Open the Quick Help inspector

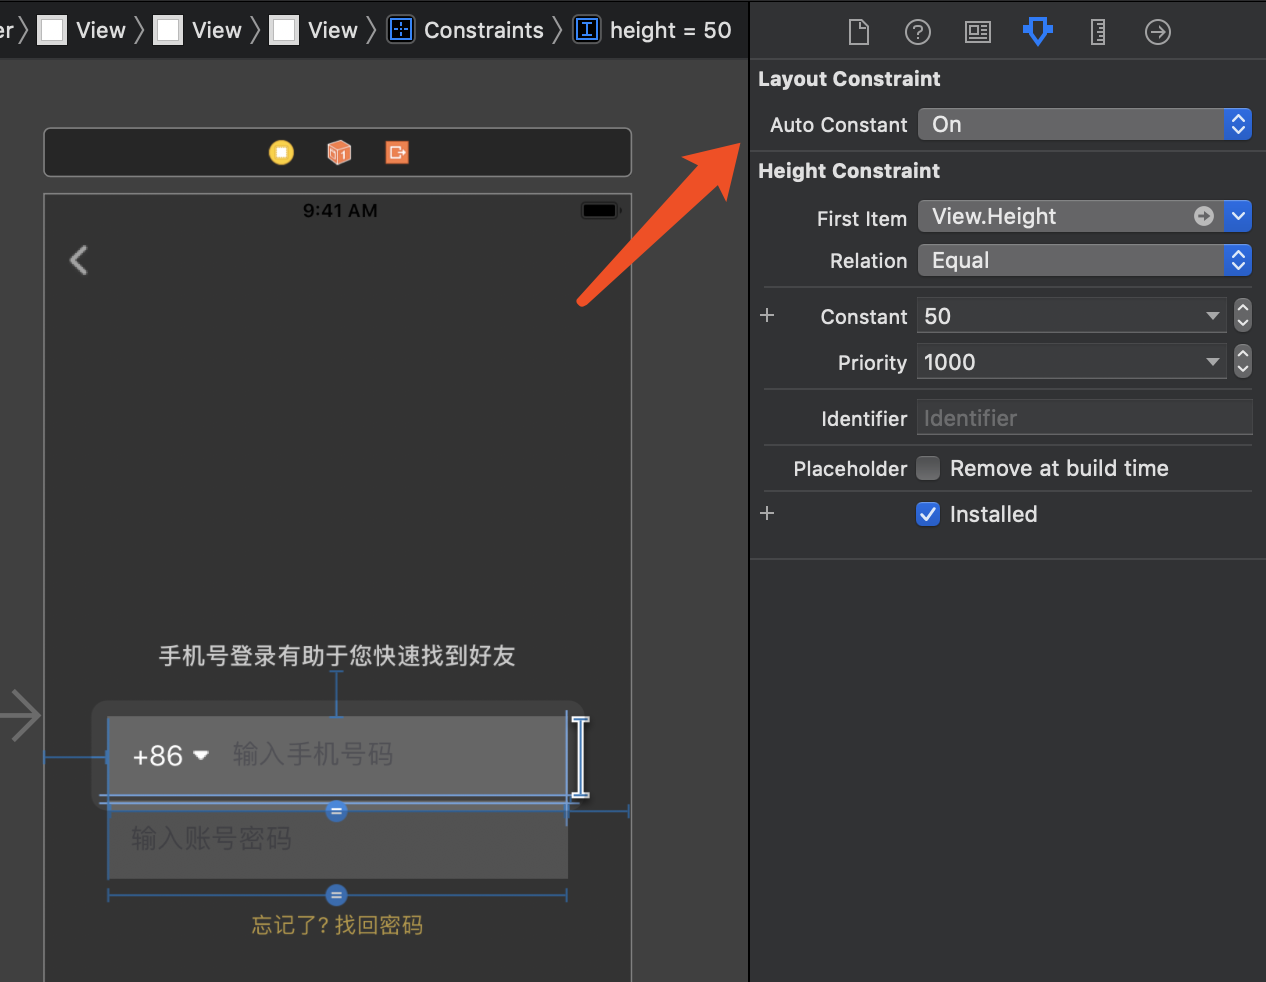click(x=918, y=32)
